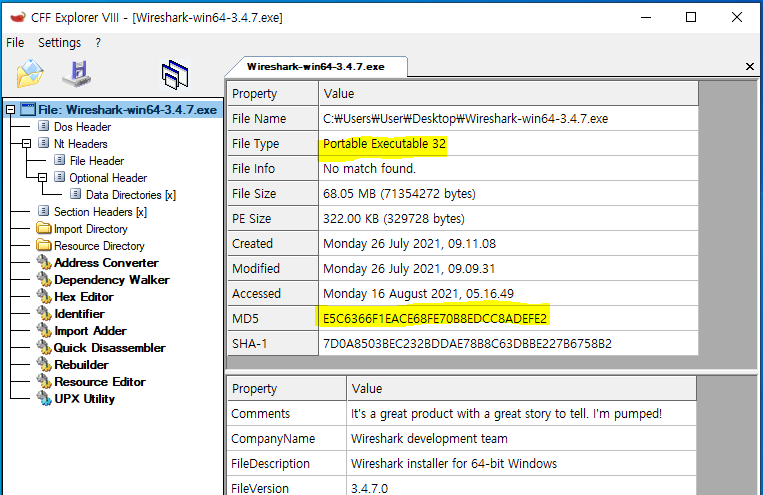Screen dimensions: 763x495
Task: Select the root File: Wireshark-win64-3.4.7.exe node
Action: (127, 110)
